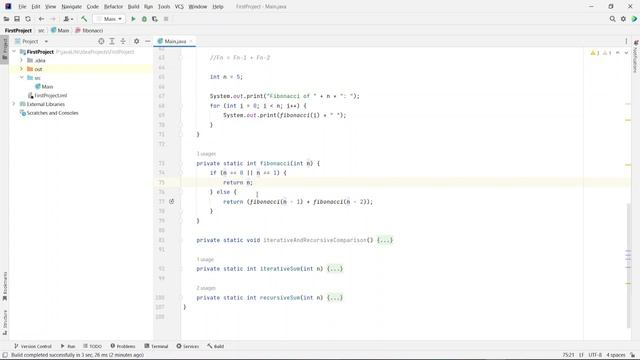
Task: Expand folded iterativeSum method body
Action: 335,269
